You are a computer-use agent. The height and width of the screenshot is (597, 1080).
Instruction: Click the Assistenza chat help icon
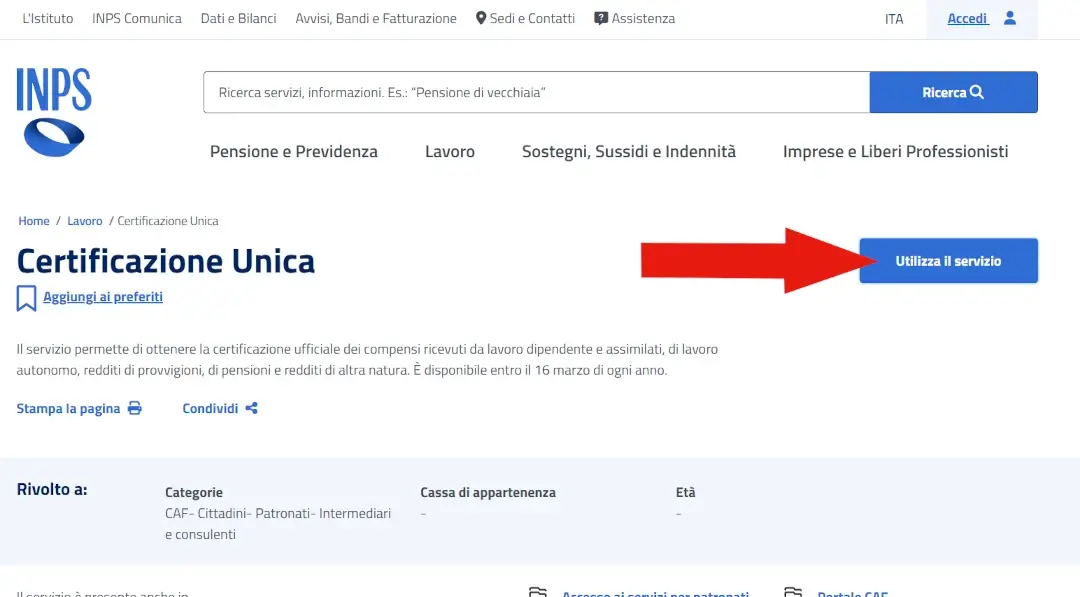pyautogui.click(x=601, y=19)
